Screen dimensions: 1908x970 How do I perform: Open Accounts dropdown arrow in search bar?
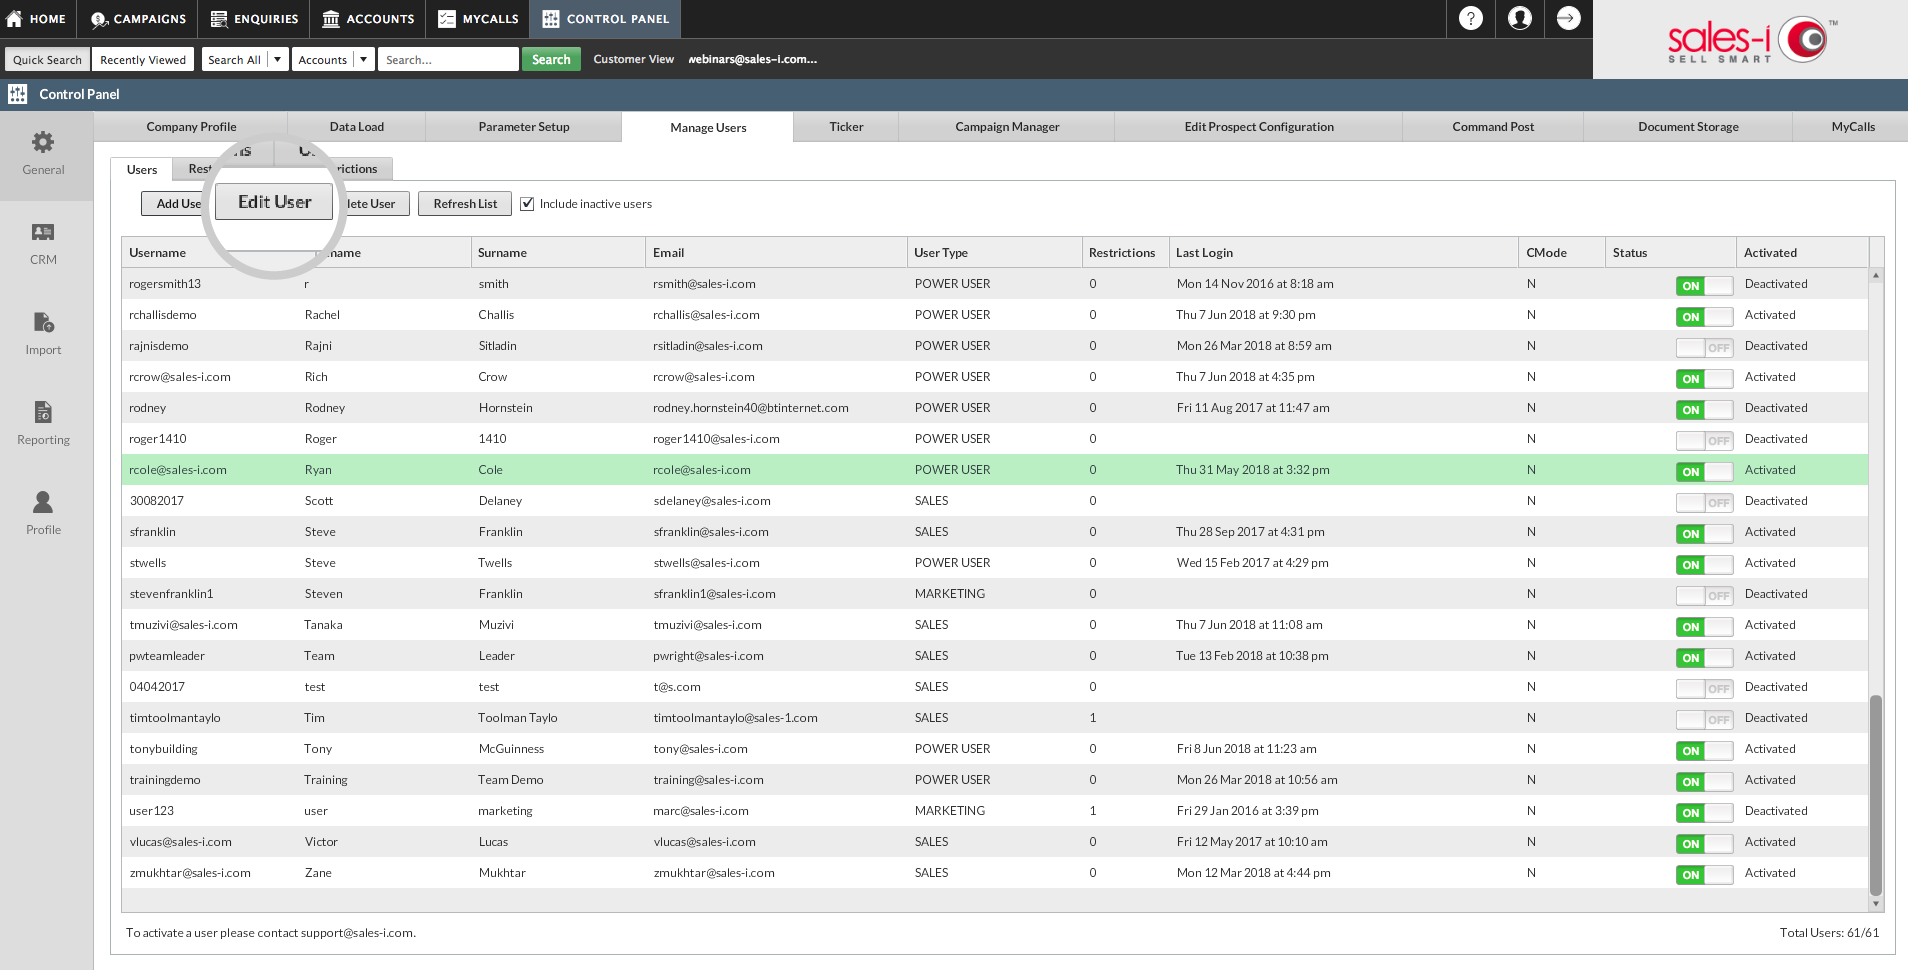[x=364, y=60]
